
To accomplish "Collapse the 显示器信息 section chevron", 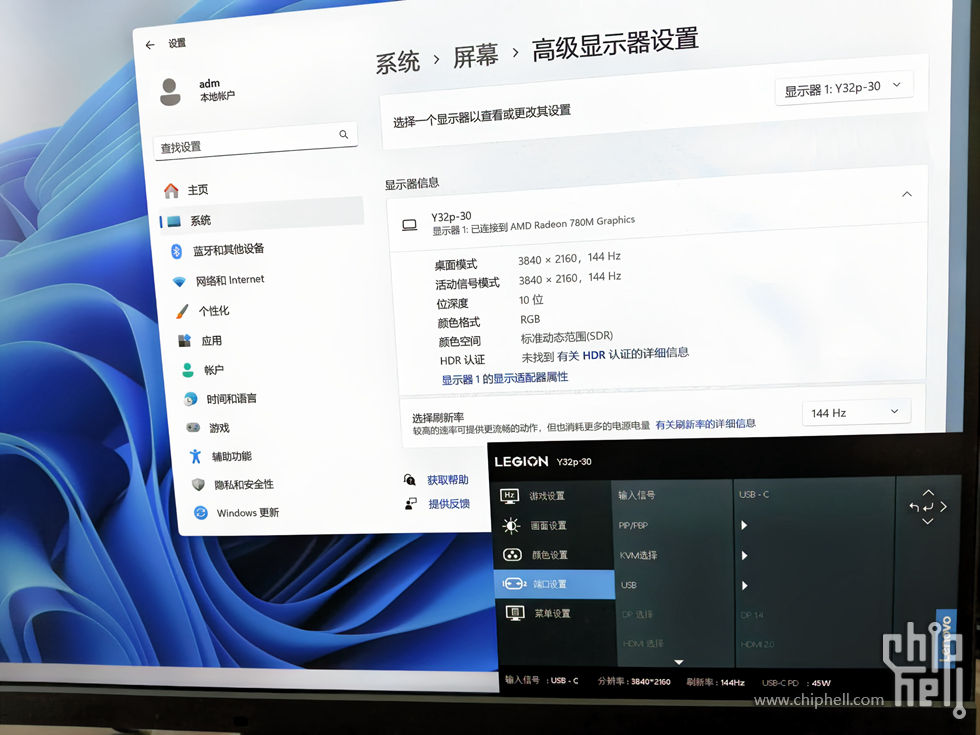I will point(907,194).
